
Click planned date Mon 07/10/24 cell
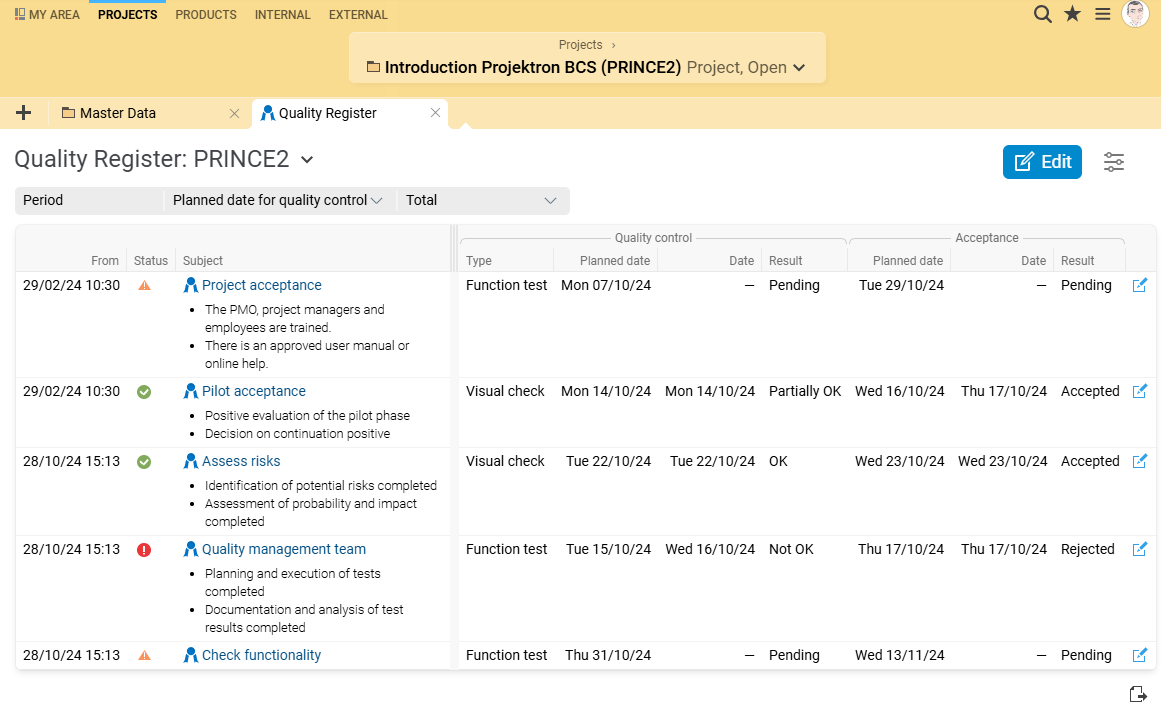point(606,285)
